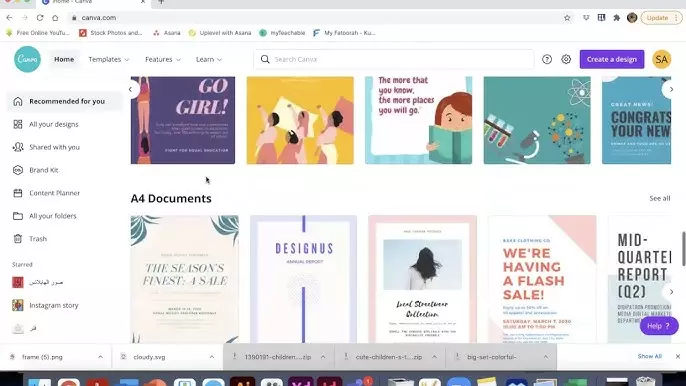Close the downloads bar

point(678,356)
